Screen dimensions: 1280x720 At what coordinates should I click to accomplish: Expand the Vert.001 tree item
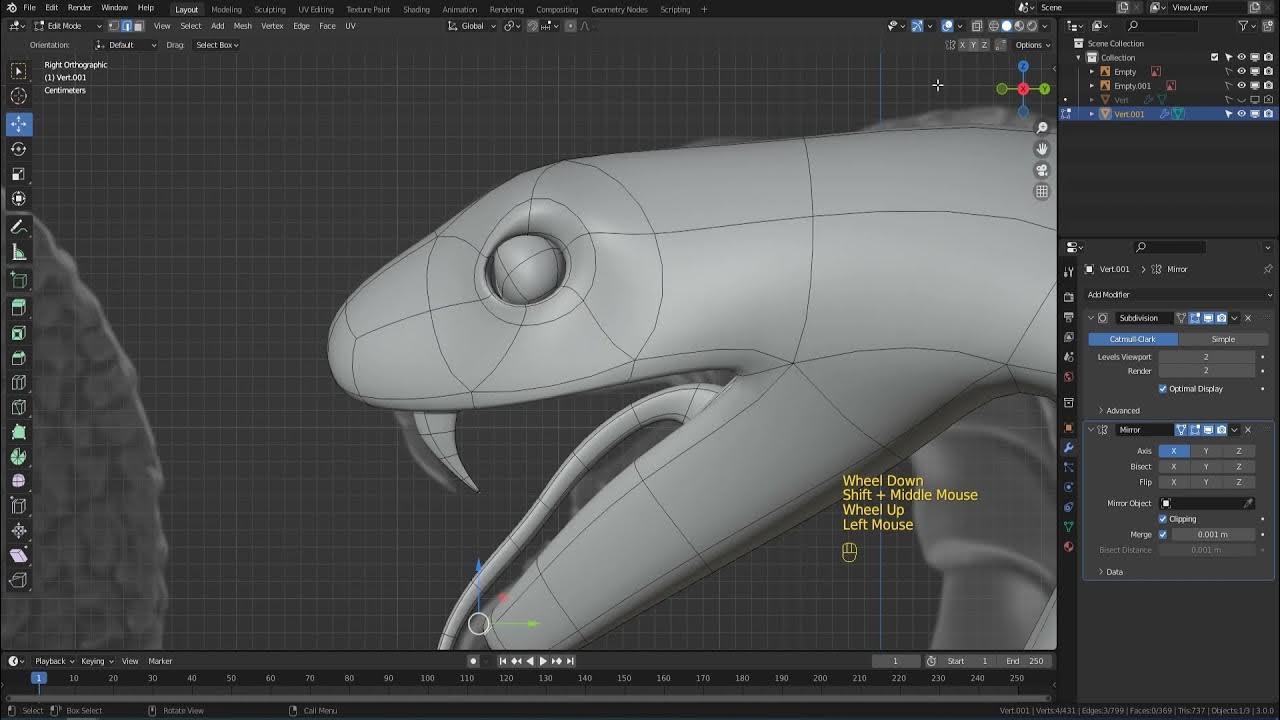pyautogui.click(x=1092, y=114)
